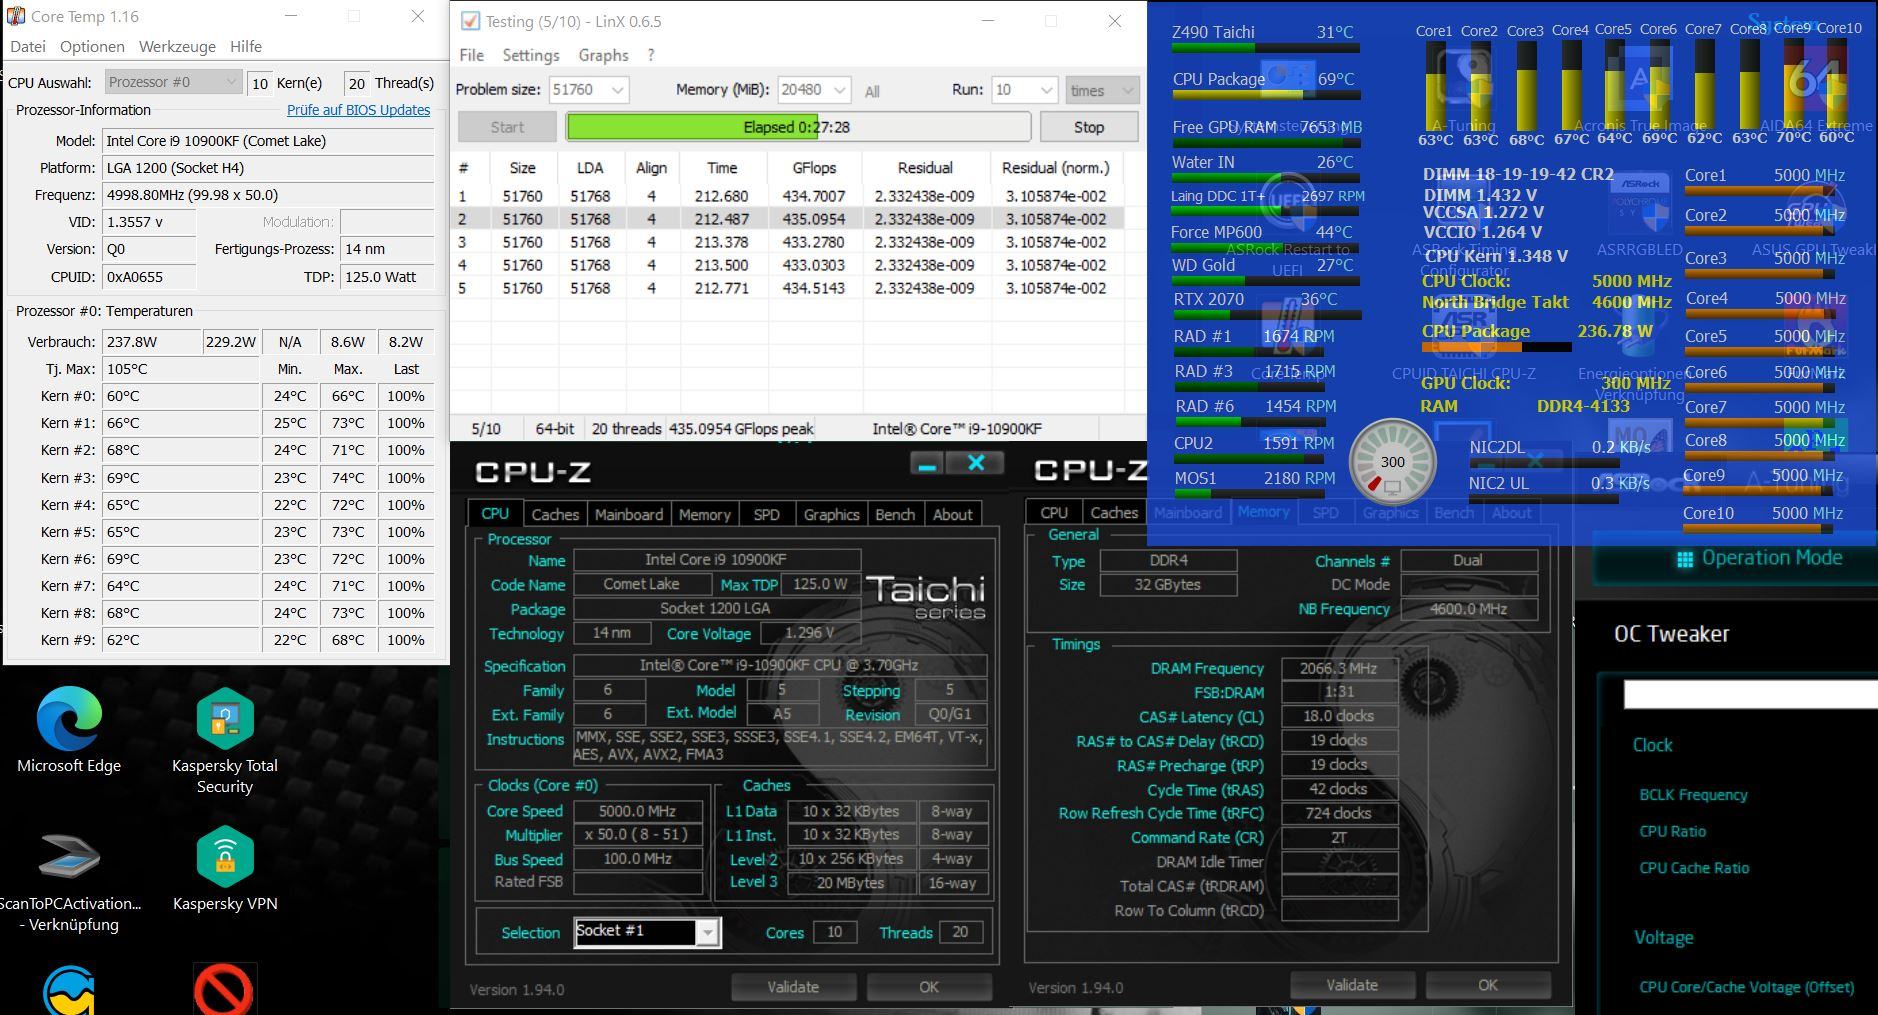Open Kaspersky Total Security desktop icon

pyautogui.click(x=225, y=719)
